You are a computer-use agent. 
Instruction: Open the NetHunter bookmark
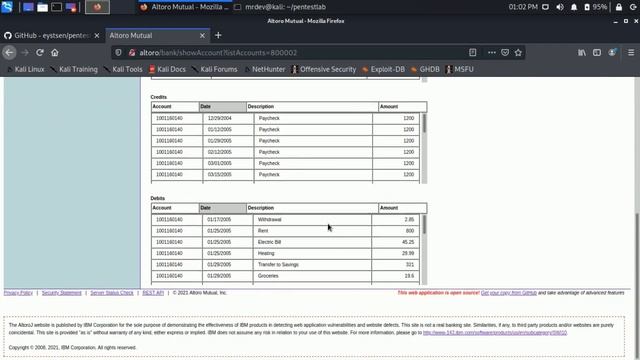click(x=264, y=69)
